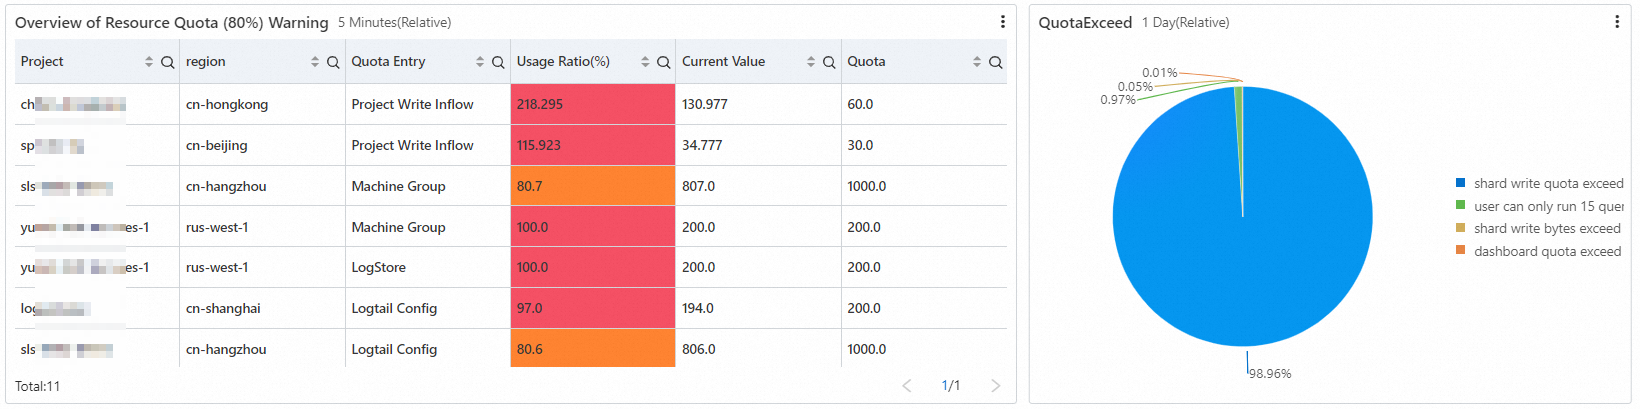Toggle 'shard write quota exceed' legend series

point(1547,183)
